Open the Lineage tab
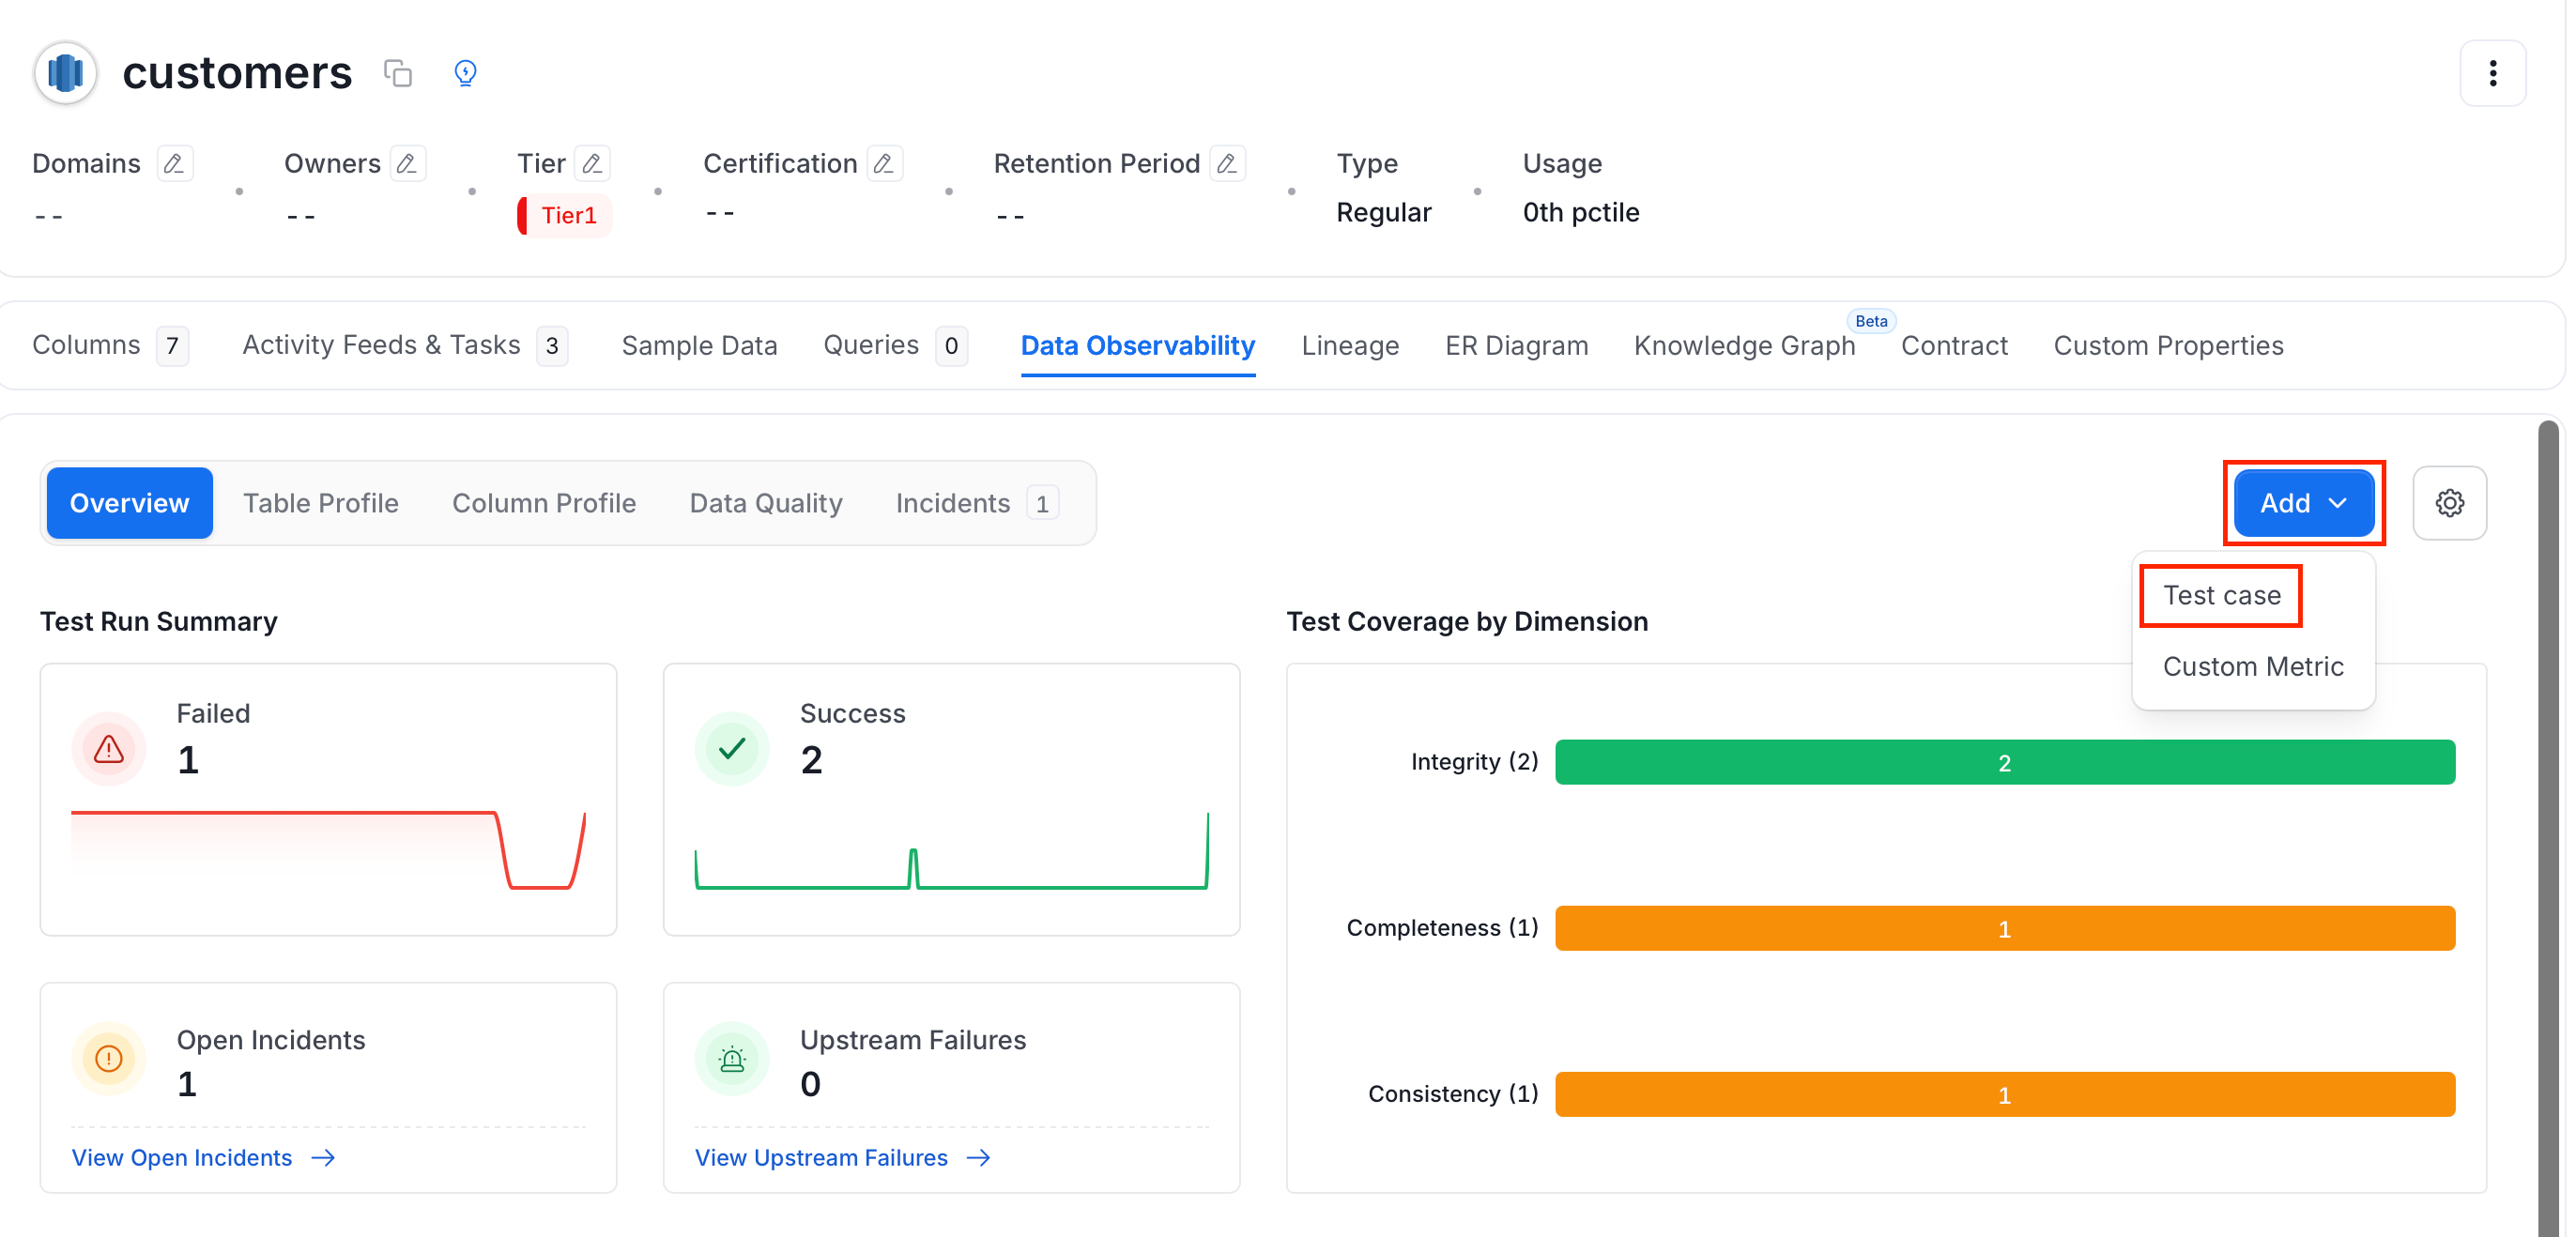Screen dimensions: 2576x1237 pos(1350,346)
